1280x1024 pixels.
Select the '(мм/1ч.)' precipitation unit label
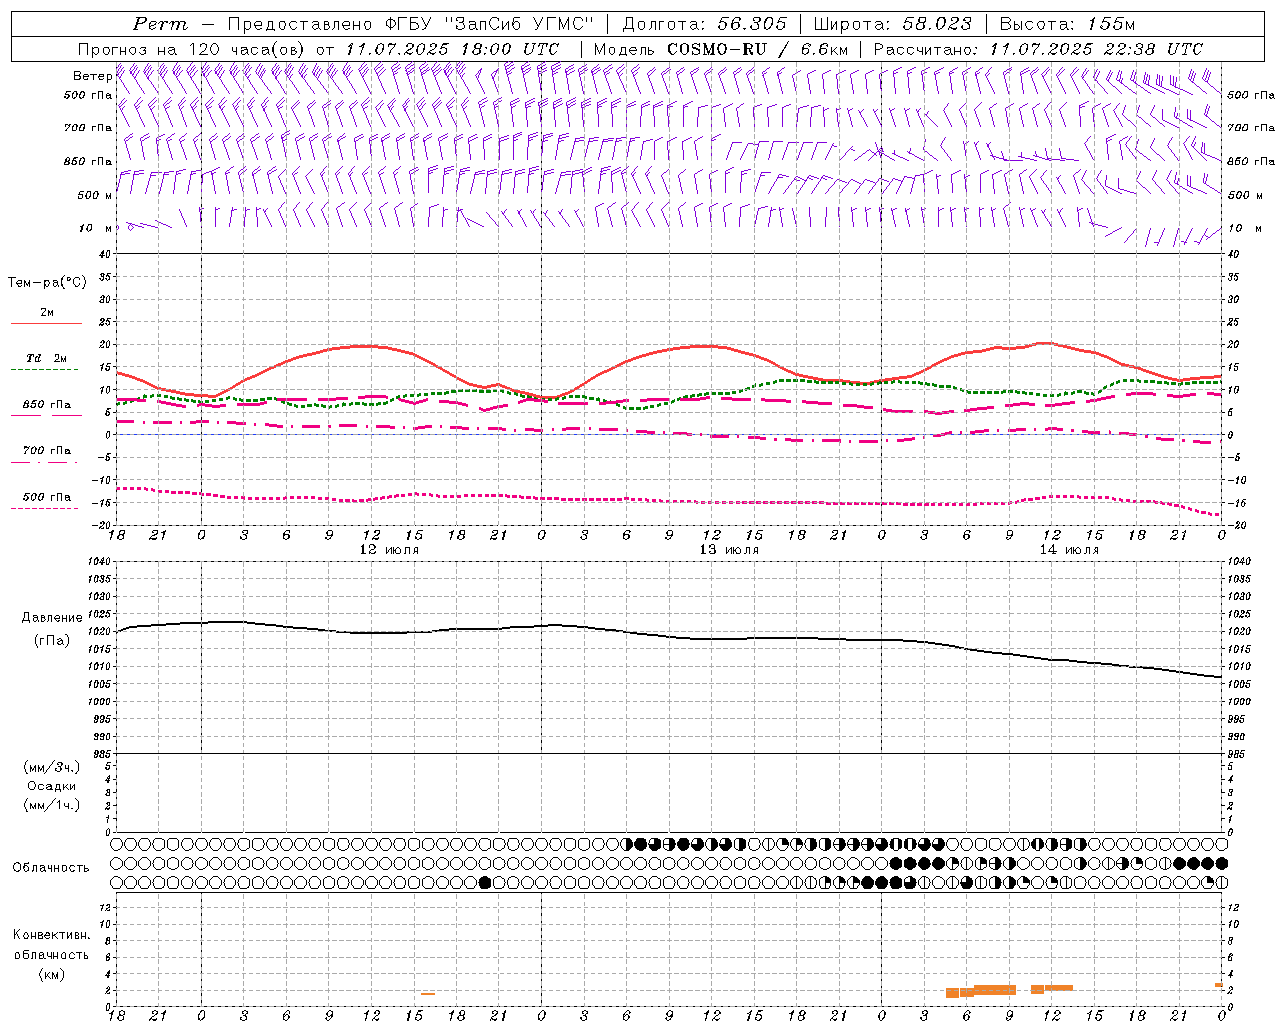(52, 805)
